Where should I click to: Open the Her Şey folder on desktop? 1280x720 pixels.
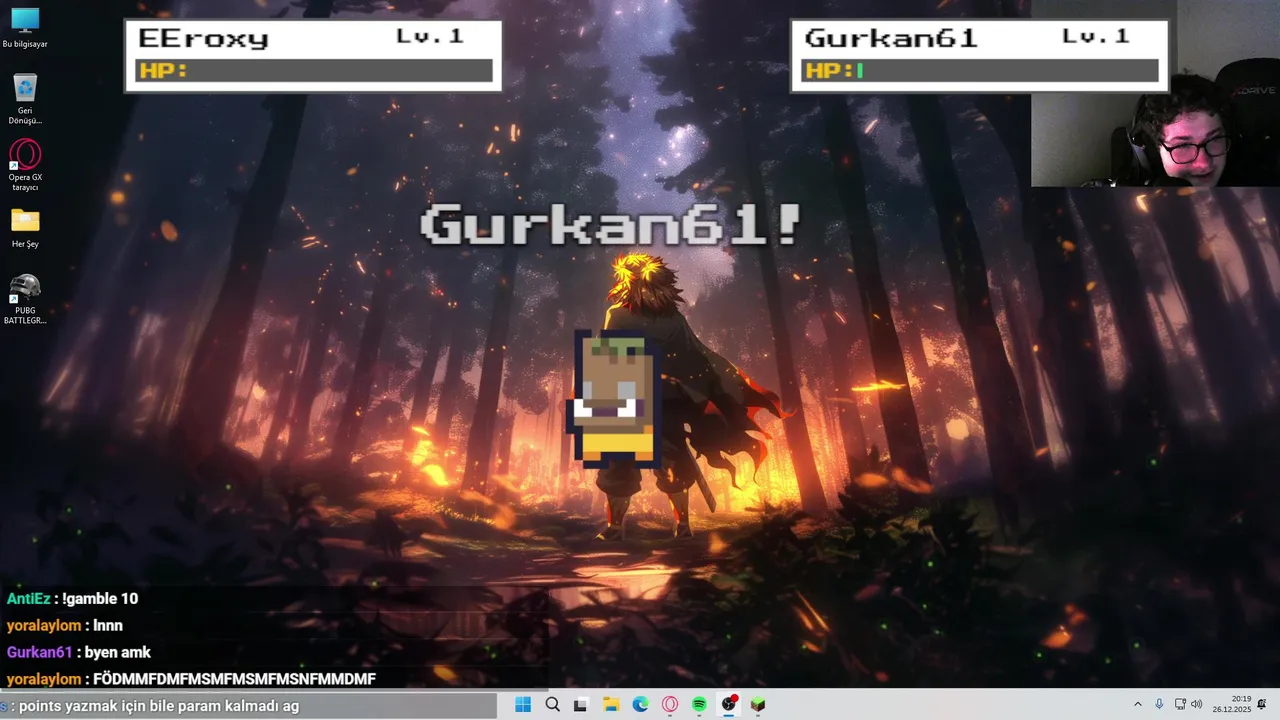click(x=25, y=227)
